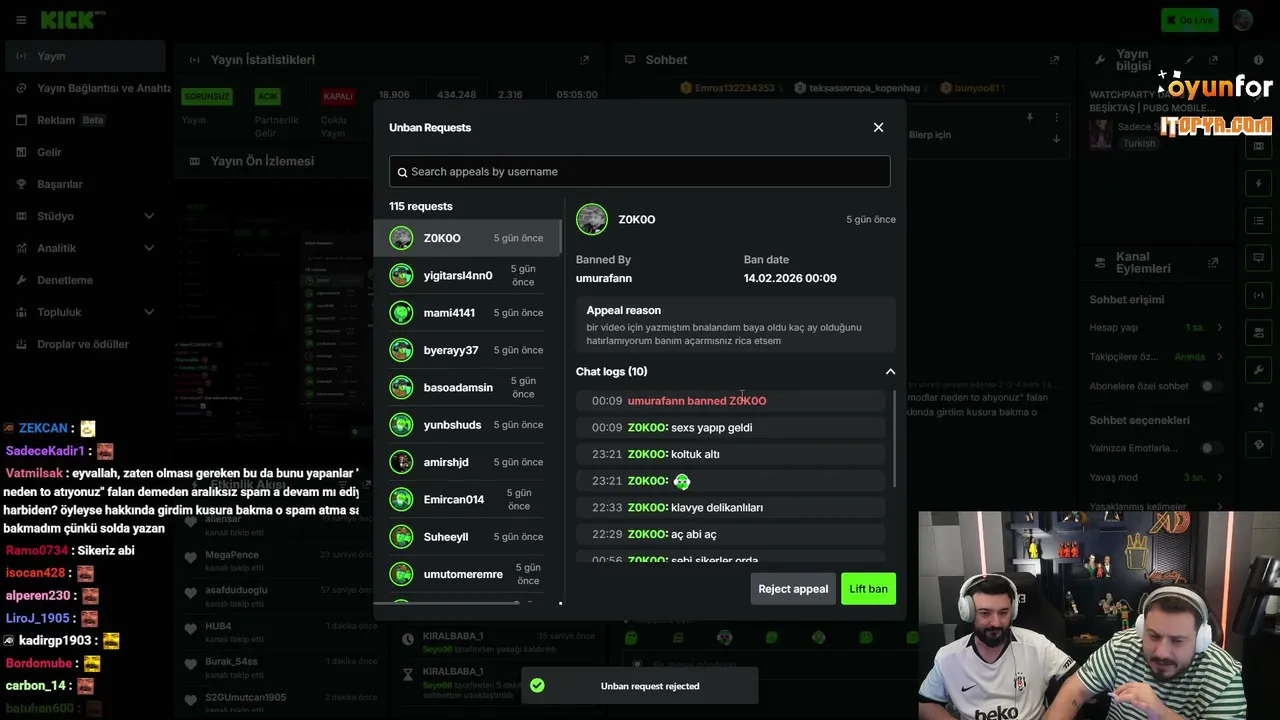Select the mami4141 unban request

pos(467,313)
